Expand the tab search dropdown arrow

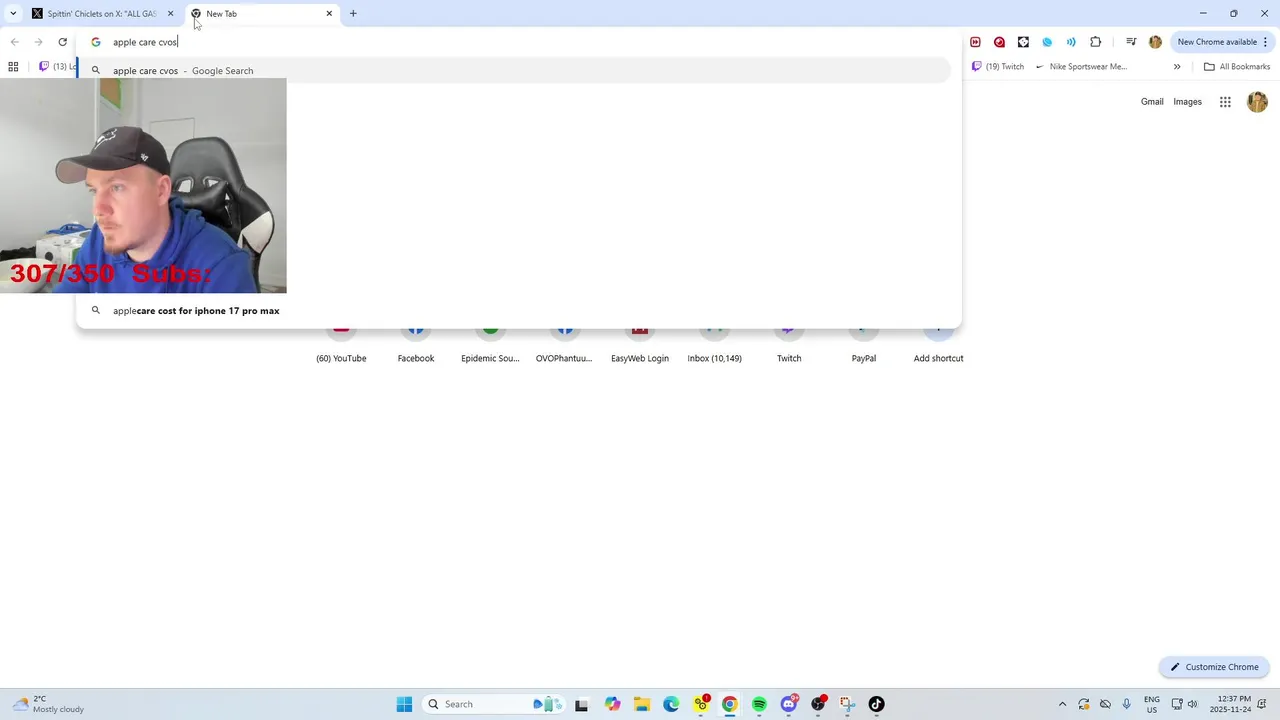pyautogui.click(x=13, y=13)
